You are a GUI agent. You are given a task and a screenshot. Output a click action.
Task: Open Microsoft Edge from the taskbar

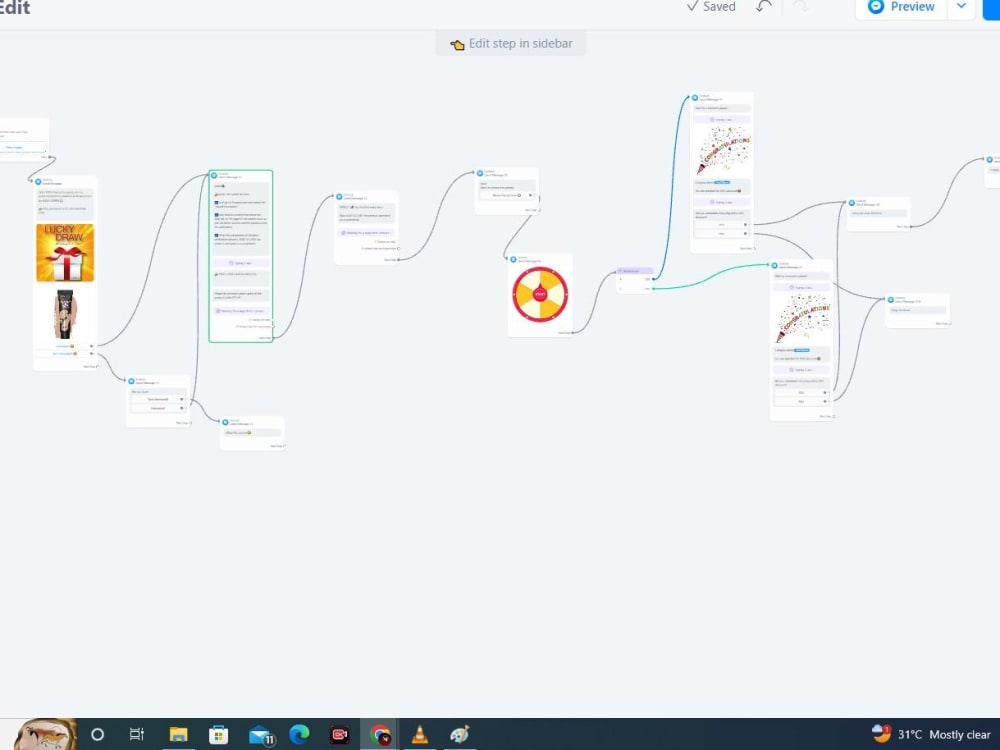pos(298,734)
